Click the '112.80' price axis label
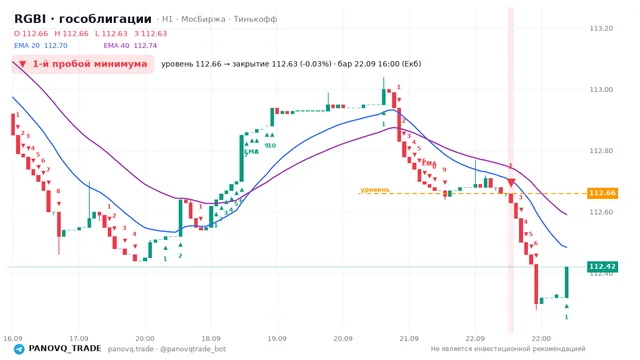Screen dimensions: 640x360 601,151
